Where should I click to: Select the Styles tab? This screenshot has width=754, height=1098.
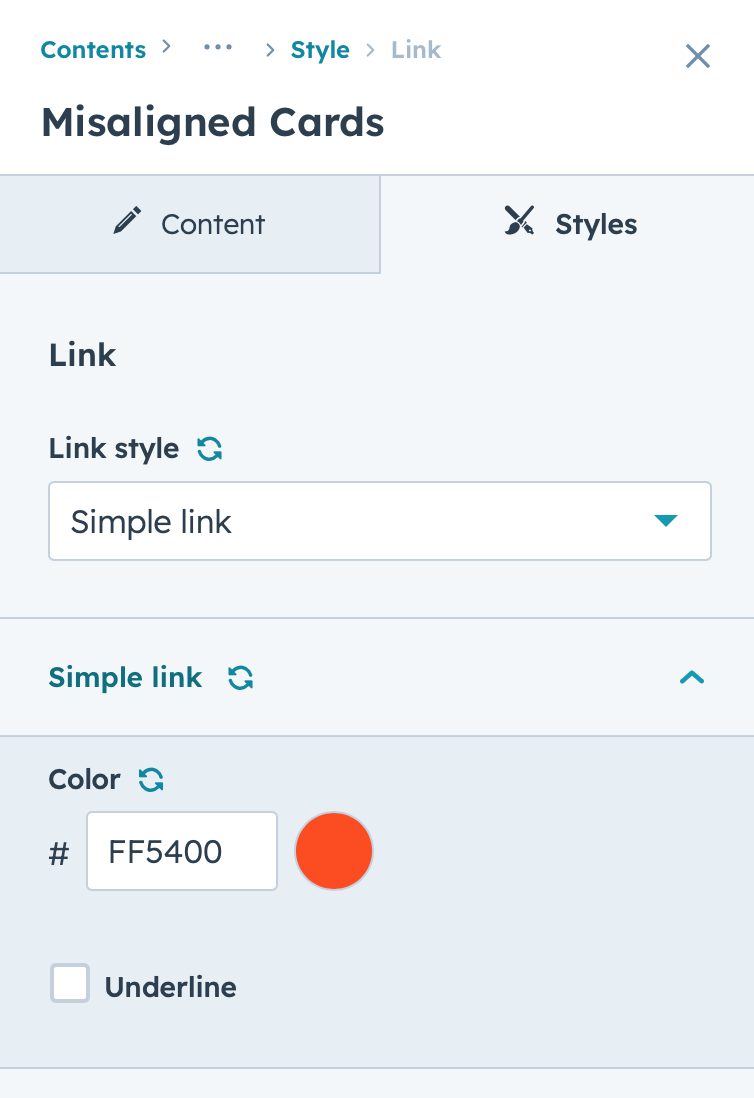(568, 224)
